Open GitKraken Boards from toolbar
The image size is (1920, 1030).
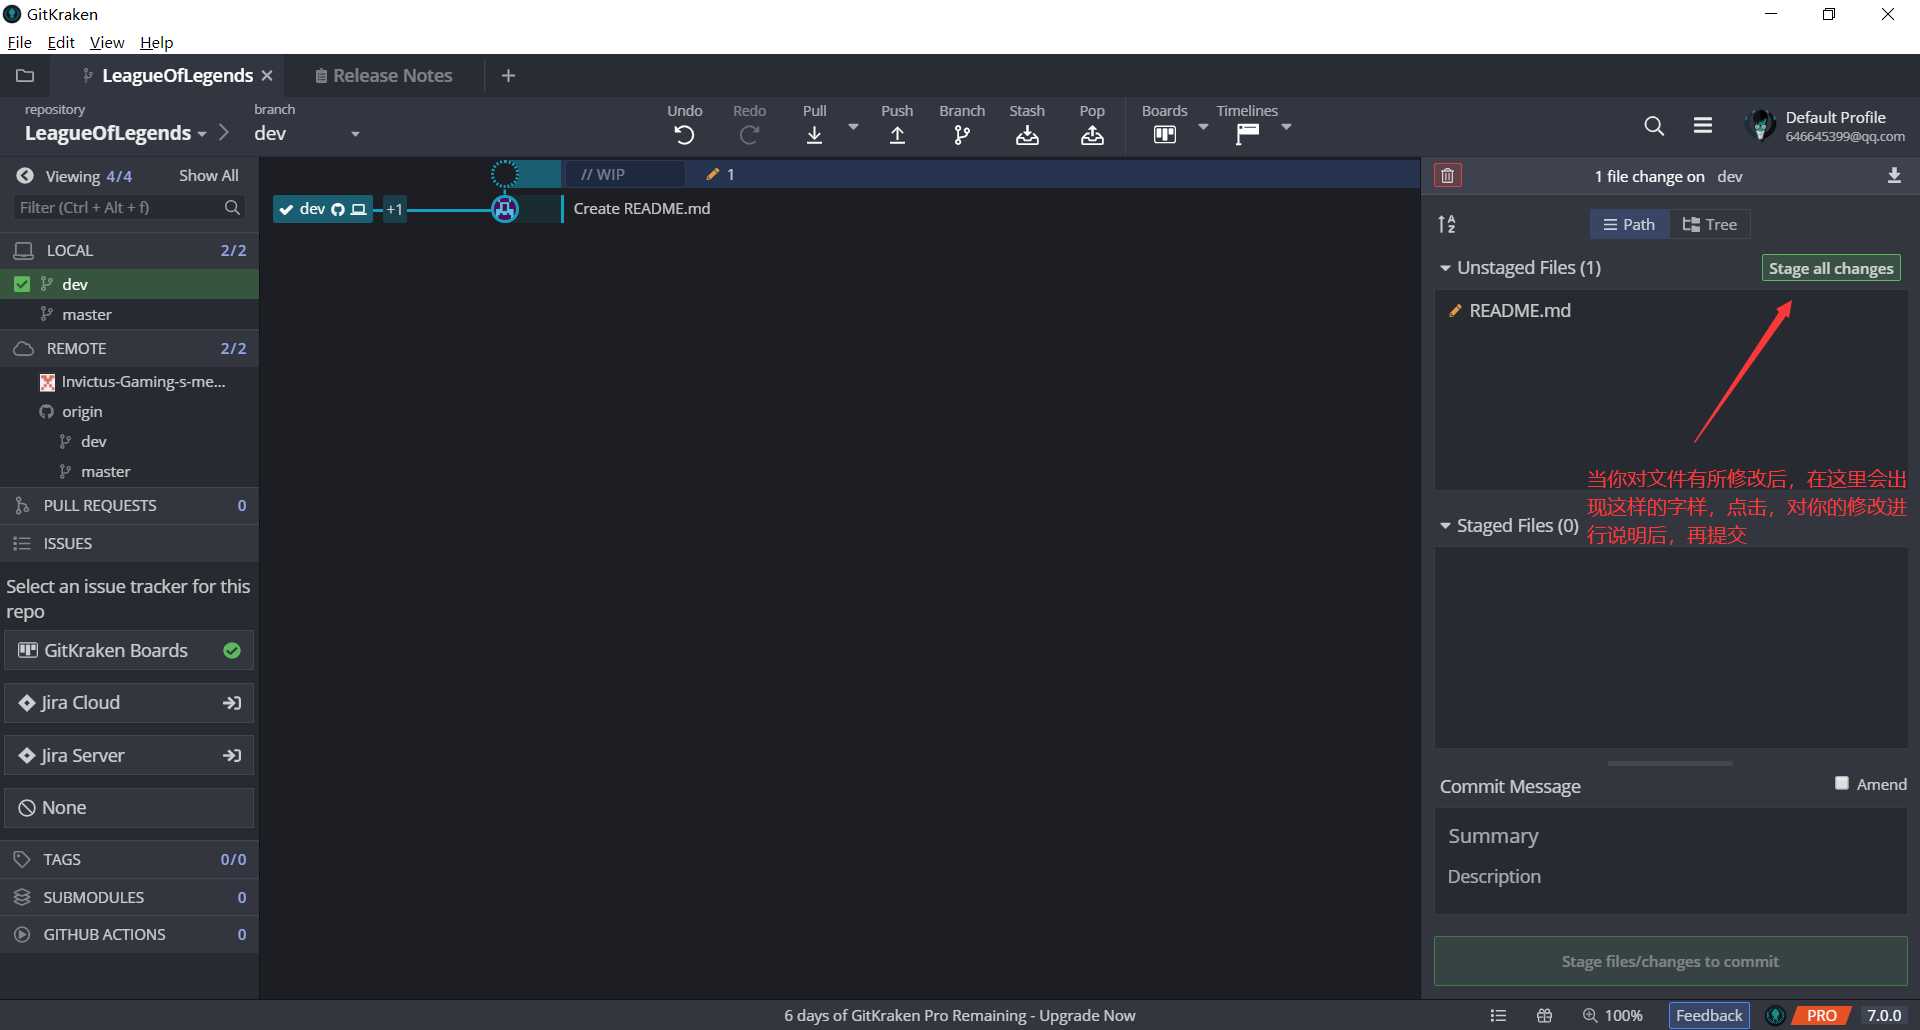tap(1164, 135)
